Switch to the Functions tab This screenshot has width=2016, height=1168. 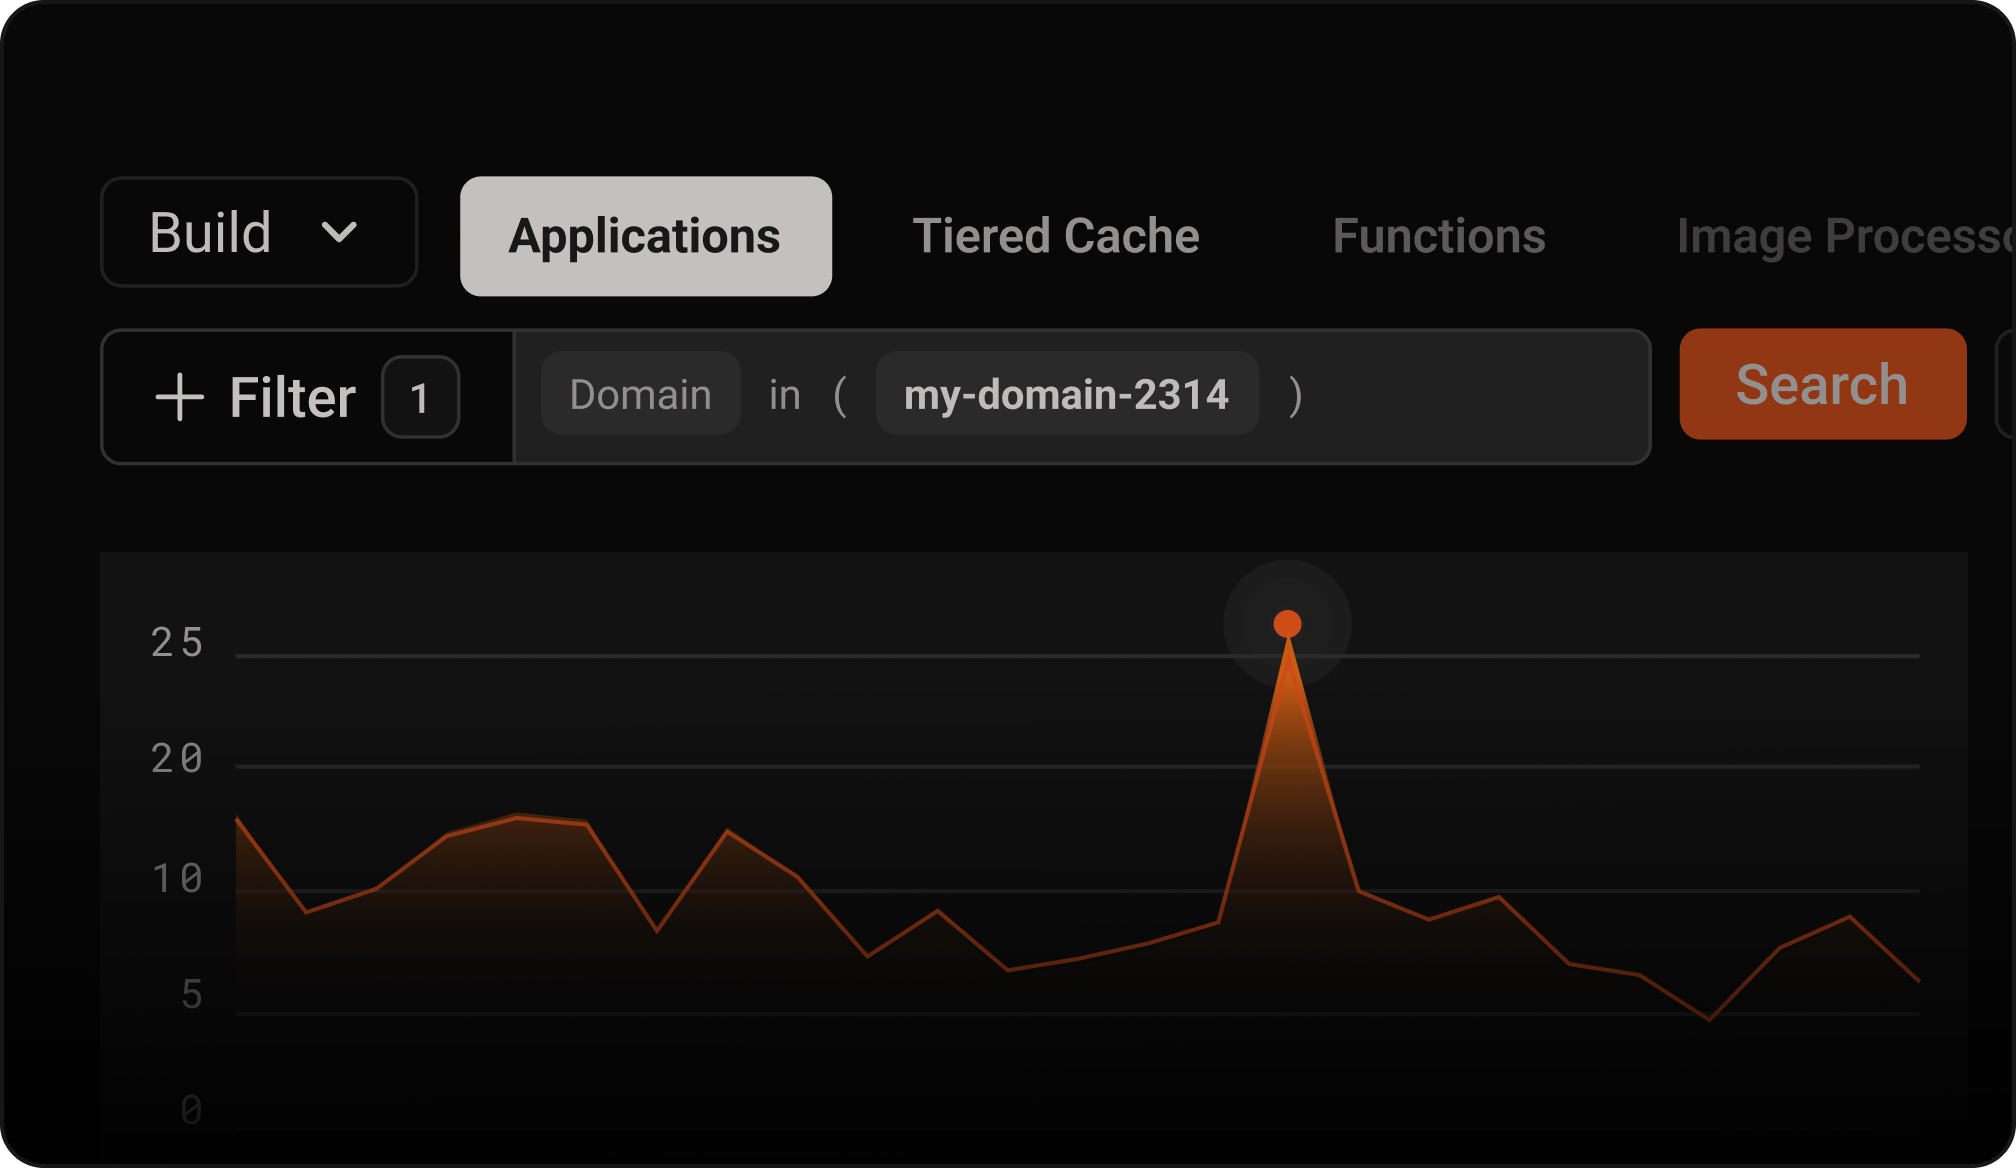[1439, 235]
